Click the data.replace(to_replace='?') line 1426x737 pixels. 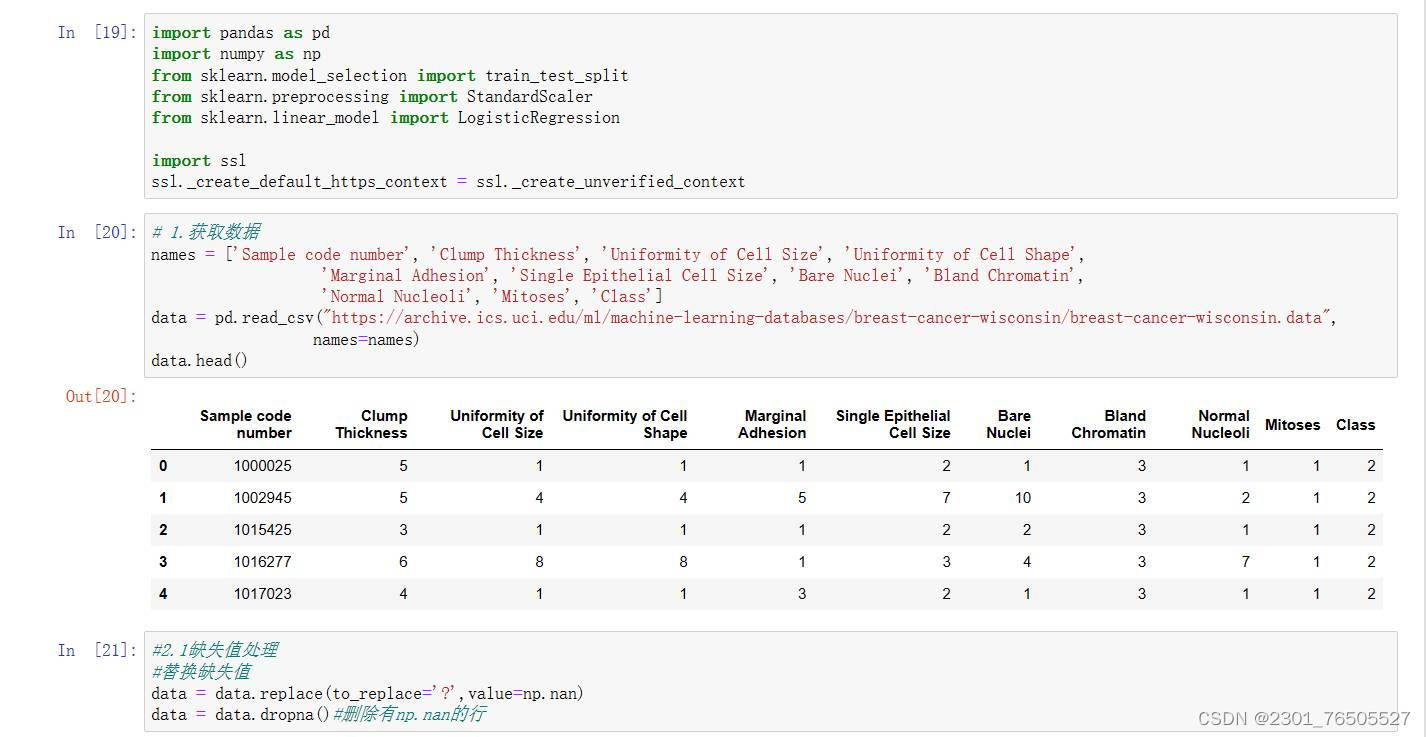click(367, 694)
